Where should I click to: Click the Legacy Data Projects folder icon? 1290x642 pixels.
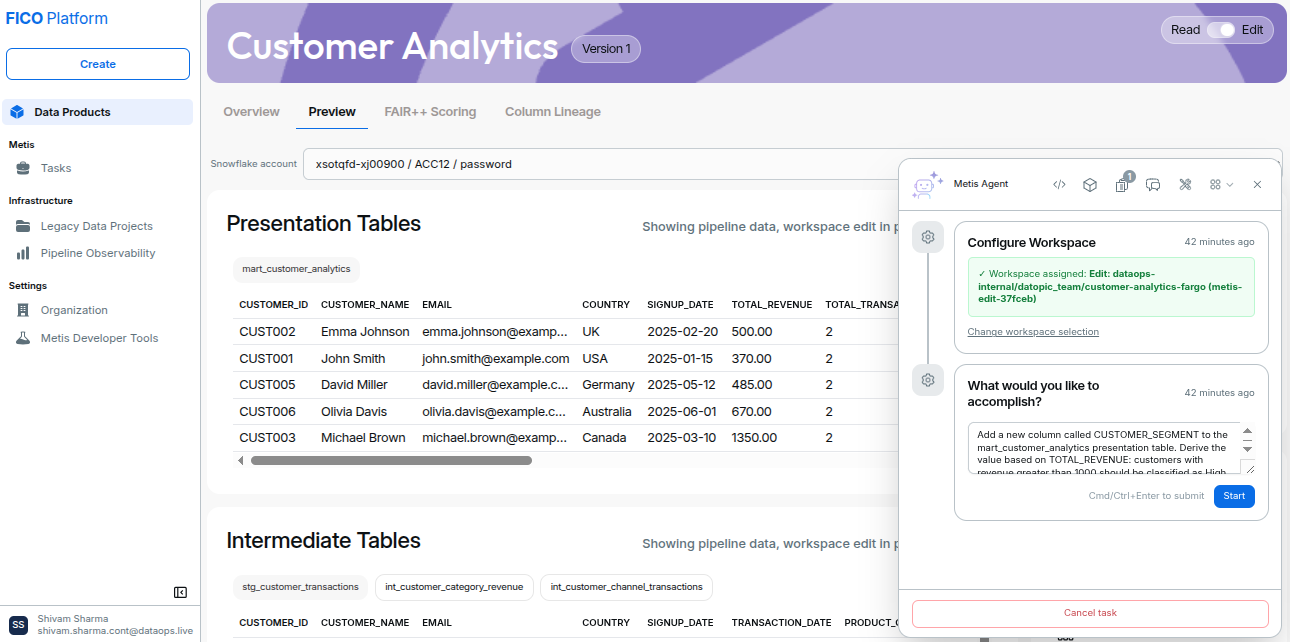pyautogui.click(x=23, y=226)
